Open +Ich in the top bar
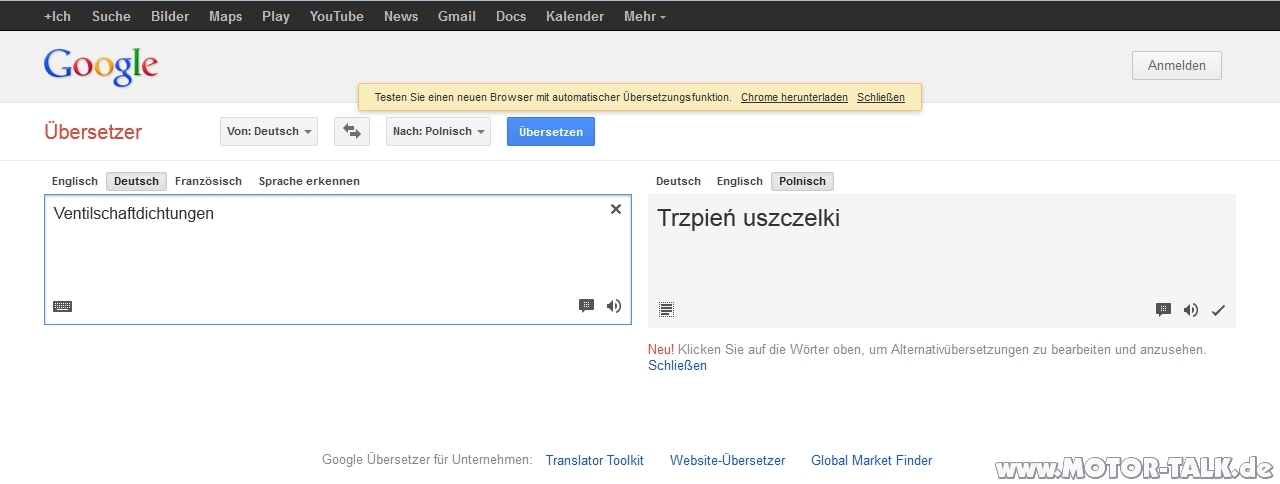1280x484 pixels. (58, 16)
